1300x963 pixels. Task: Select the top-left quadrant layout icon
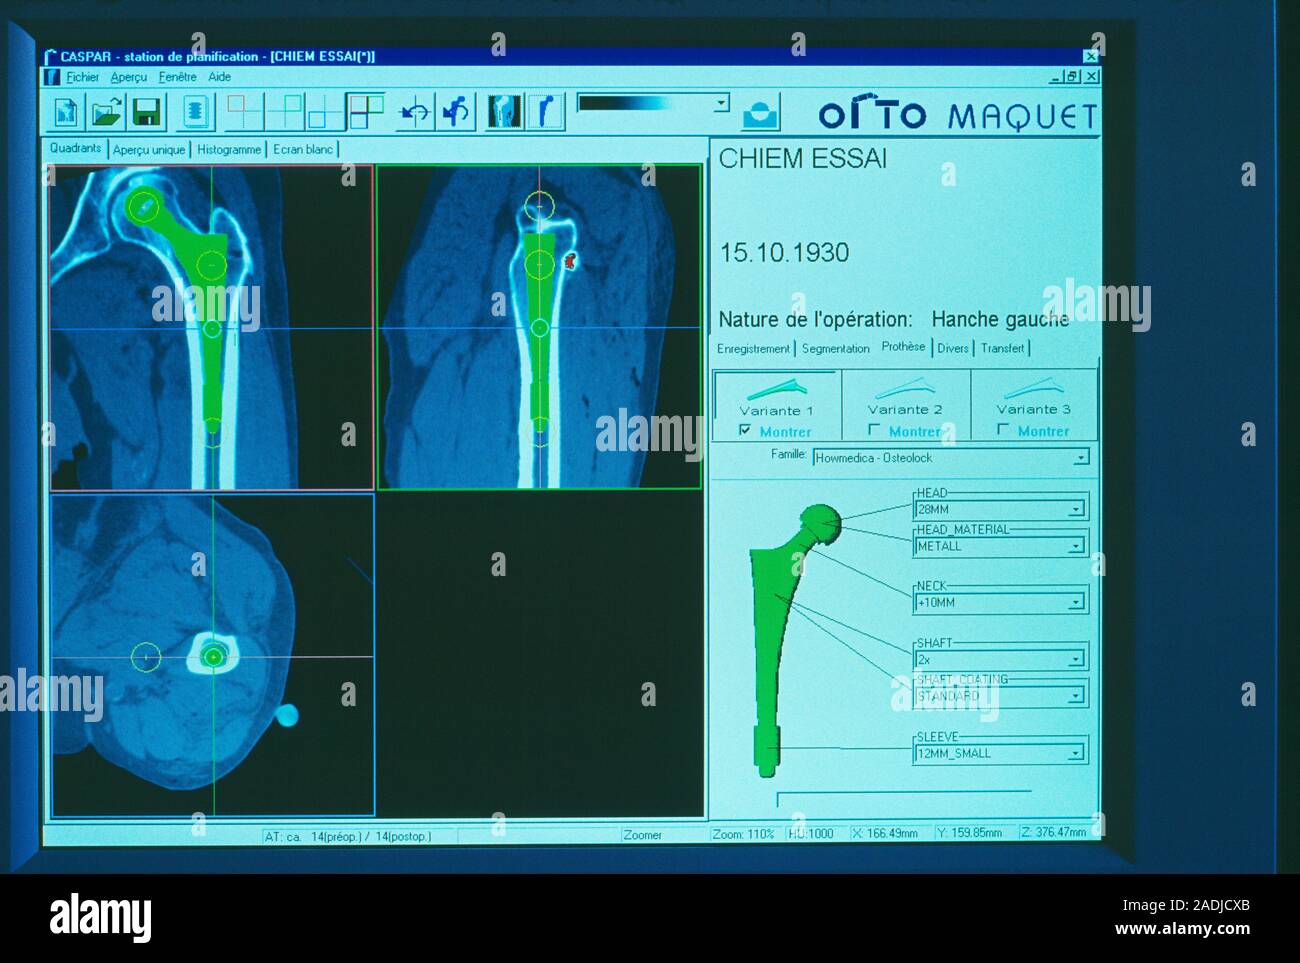click(x=244, y=112)
